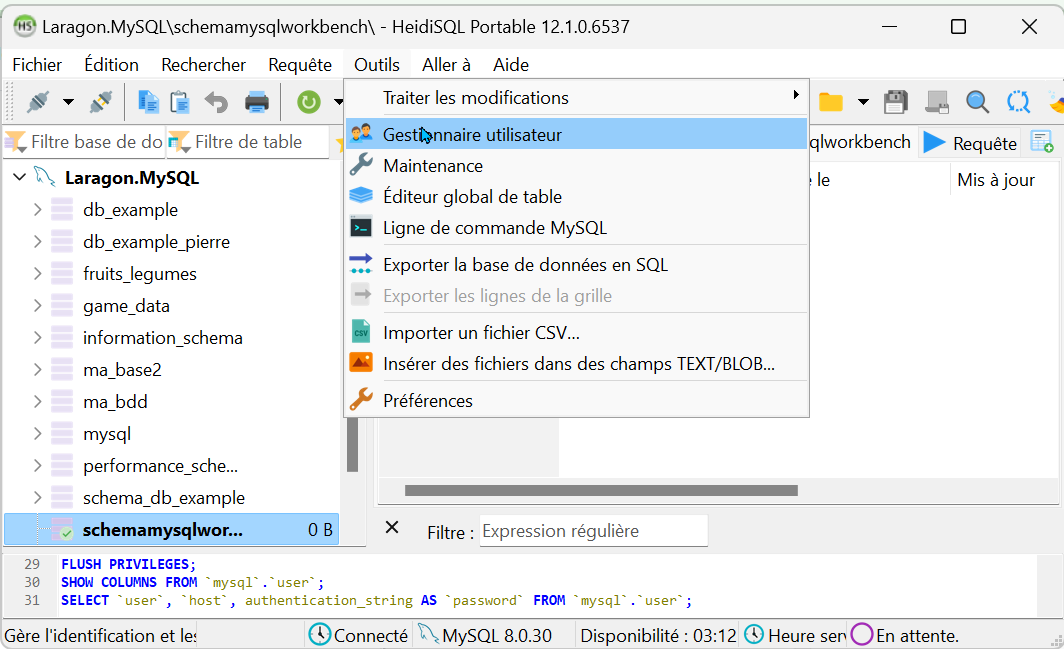Click the copy icon in the toolbar

[149, 101]
